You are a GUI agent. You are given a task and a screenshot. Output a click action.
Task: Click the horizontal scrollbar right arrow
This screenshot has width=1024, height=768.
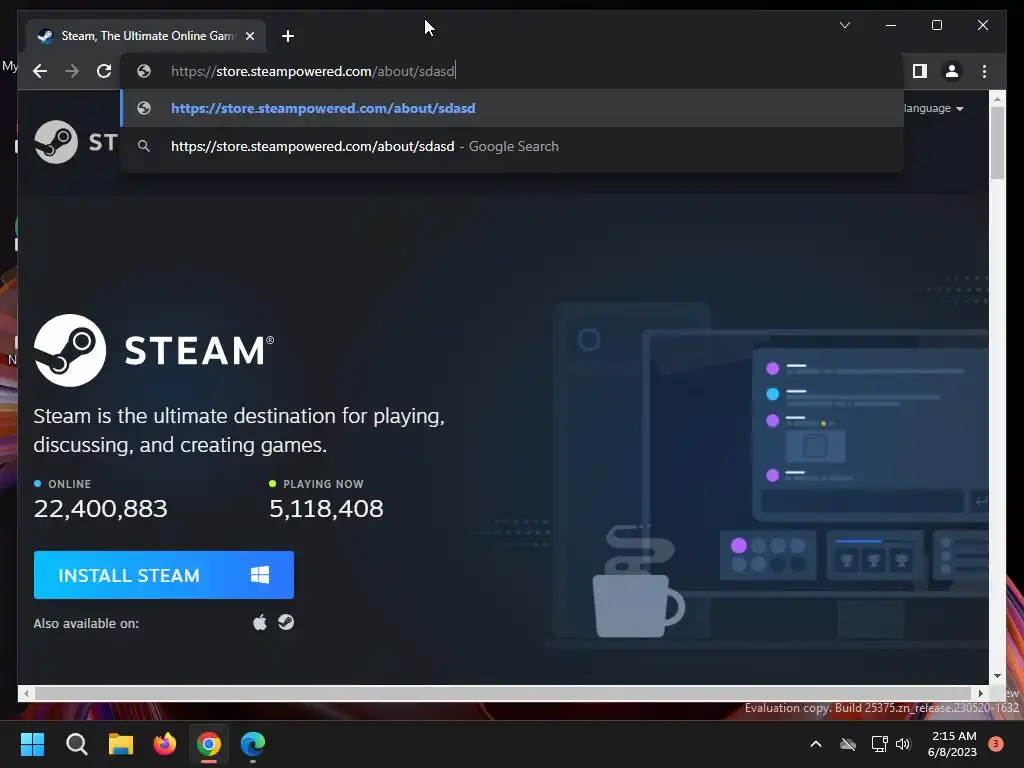[980, 693]
